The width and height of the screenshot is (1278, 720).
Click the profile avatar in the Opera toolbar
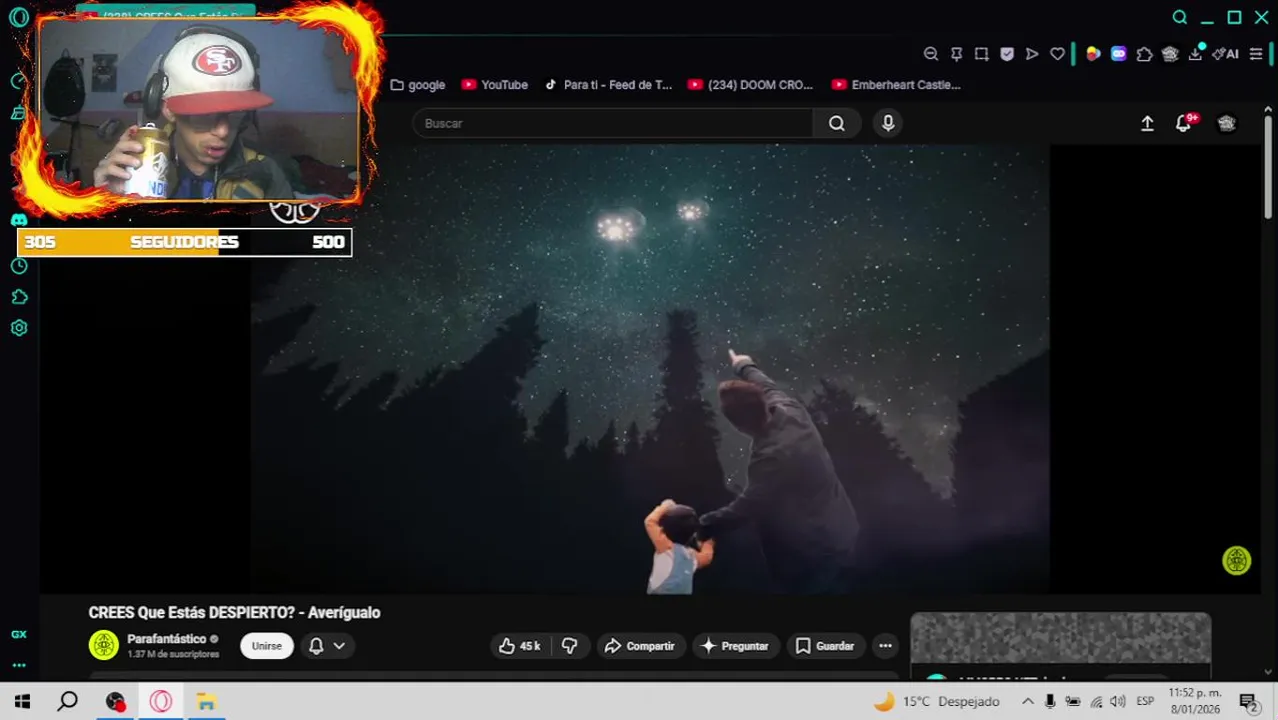1170,54
